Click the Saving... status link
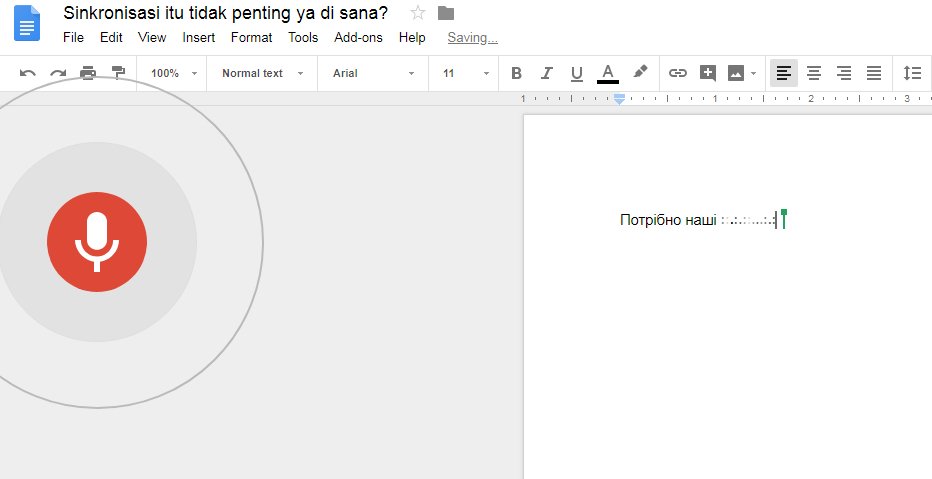This screenshot has height=479, width=932. tap(473, 37)
